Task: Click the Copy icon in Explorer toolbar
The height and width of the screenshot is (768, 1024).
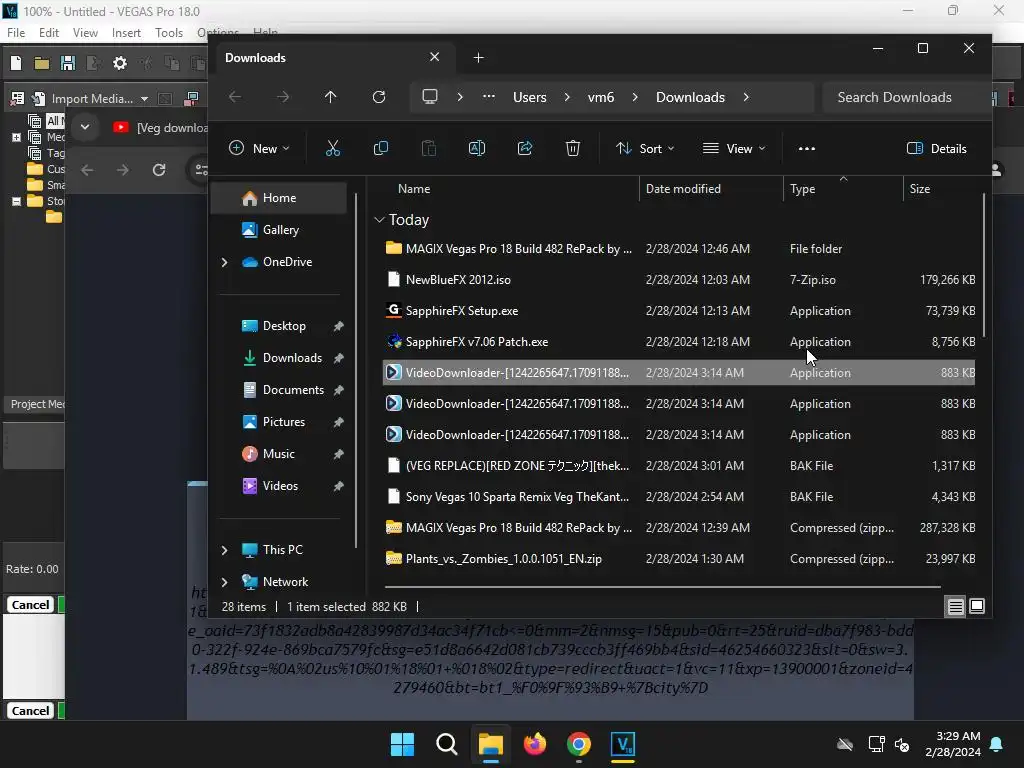Action: point(381,149)
